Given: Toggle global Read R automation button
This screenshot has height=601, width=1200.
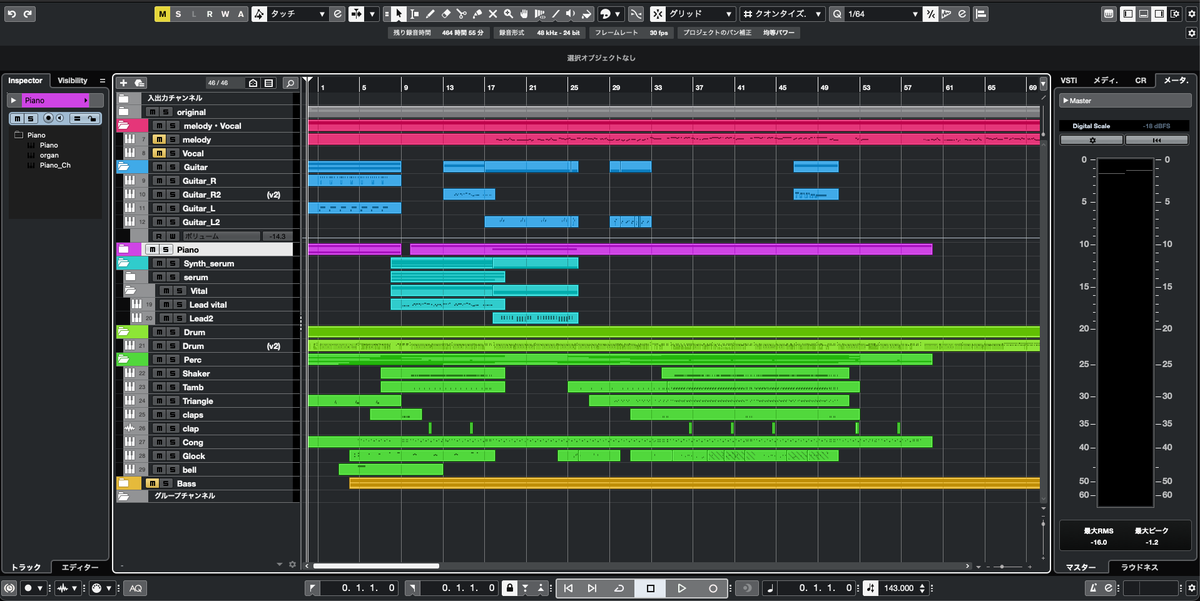Looking at the screenshot, I should pyautogui.click(x=209, y=14).
